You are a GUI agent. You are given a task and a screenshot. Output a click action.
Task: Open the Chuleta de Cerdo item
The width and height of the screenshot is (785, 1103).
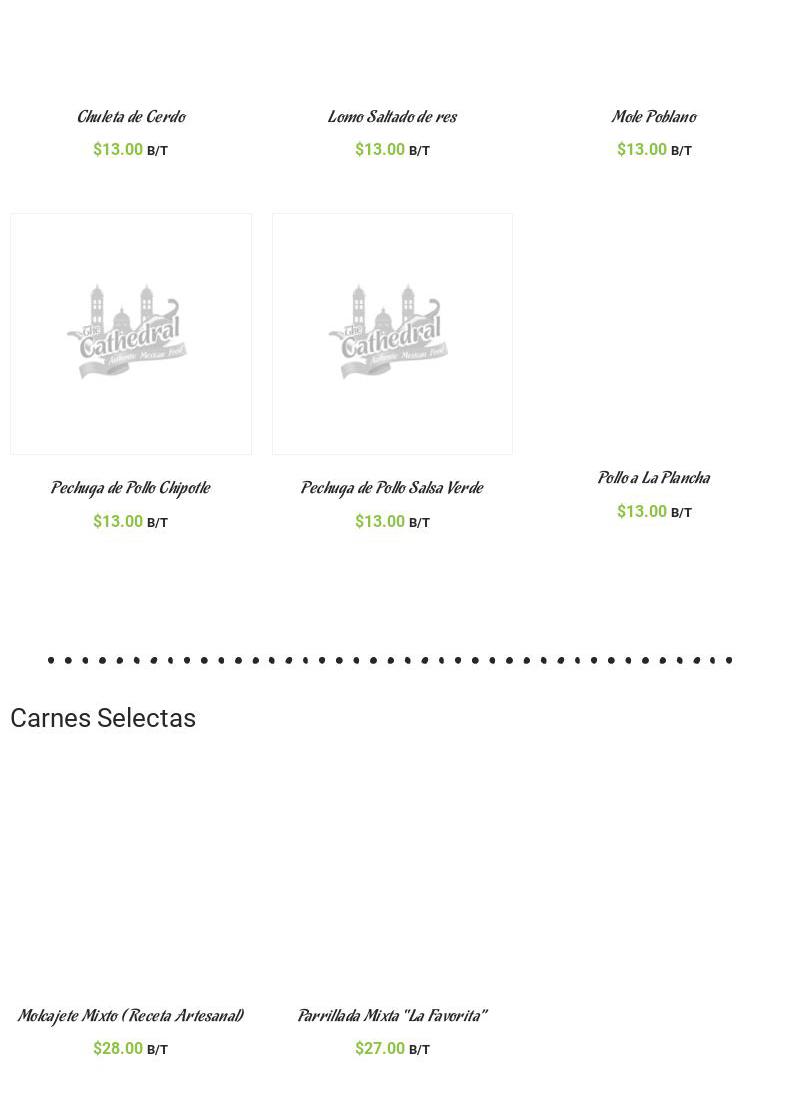131,117
